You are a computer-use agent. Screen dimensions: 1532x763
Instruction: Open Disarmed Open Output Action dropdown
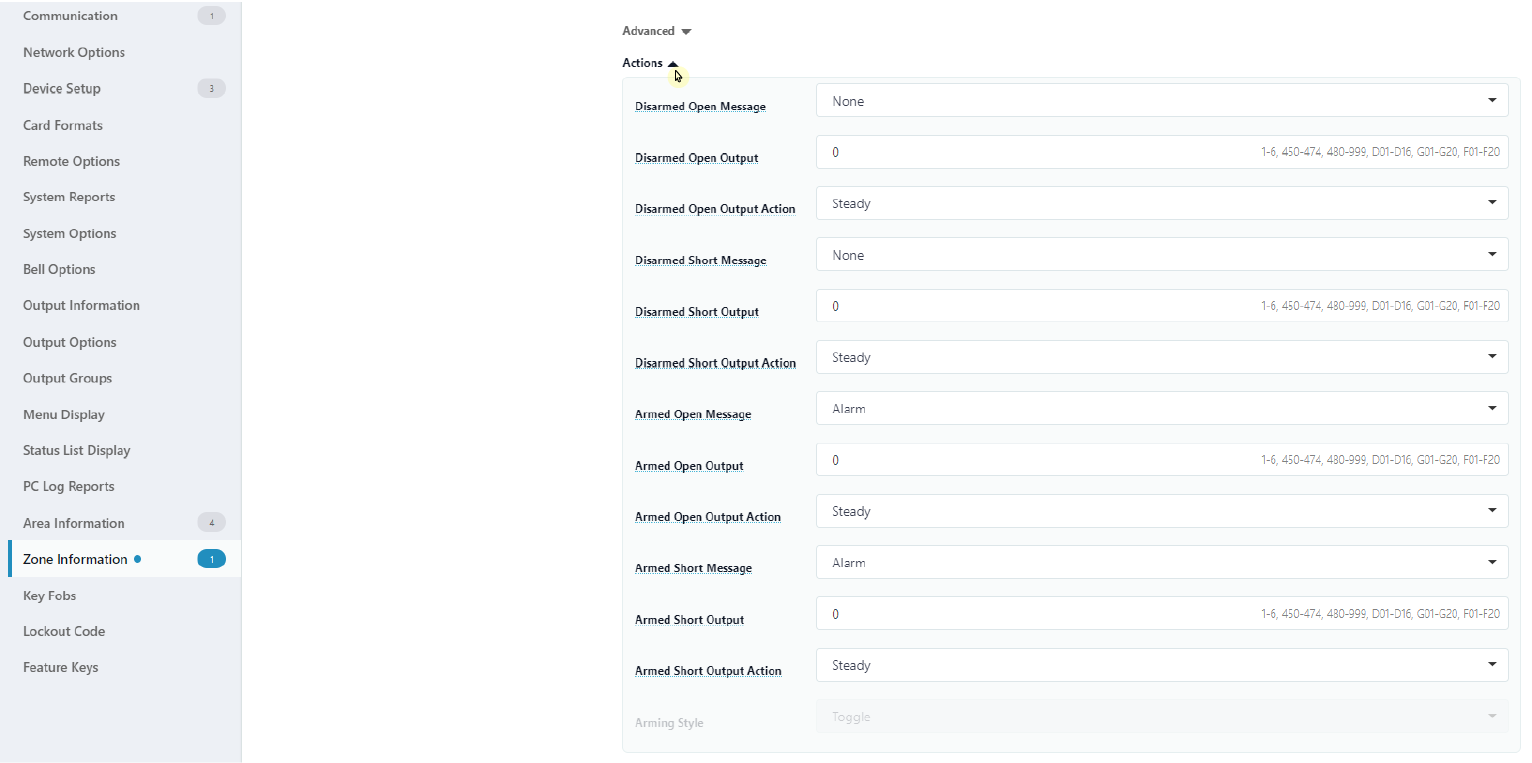1161,204
